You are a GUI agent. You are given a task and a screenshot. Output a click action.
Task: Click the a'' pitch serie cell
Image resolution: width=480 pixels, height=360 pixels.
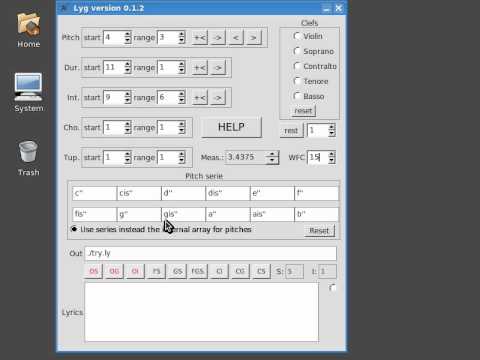tap(228, 214)
